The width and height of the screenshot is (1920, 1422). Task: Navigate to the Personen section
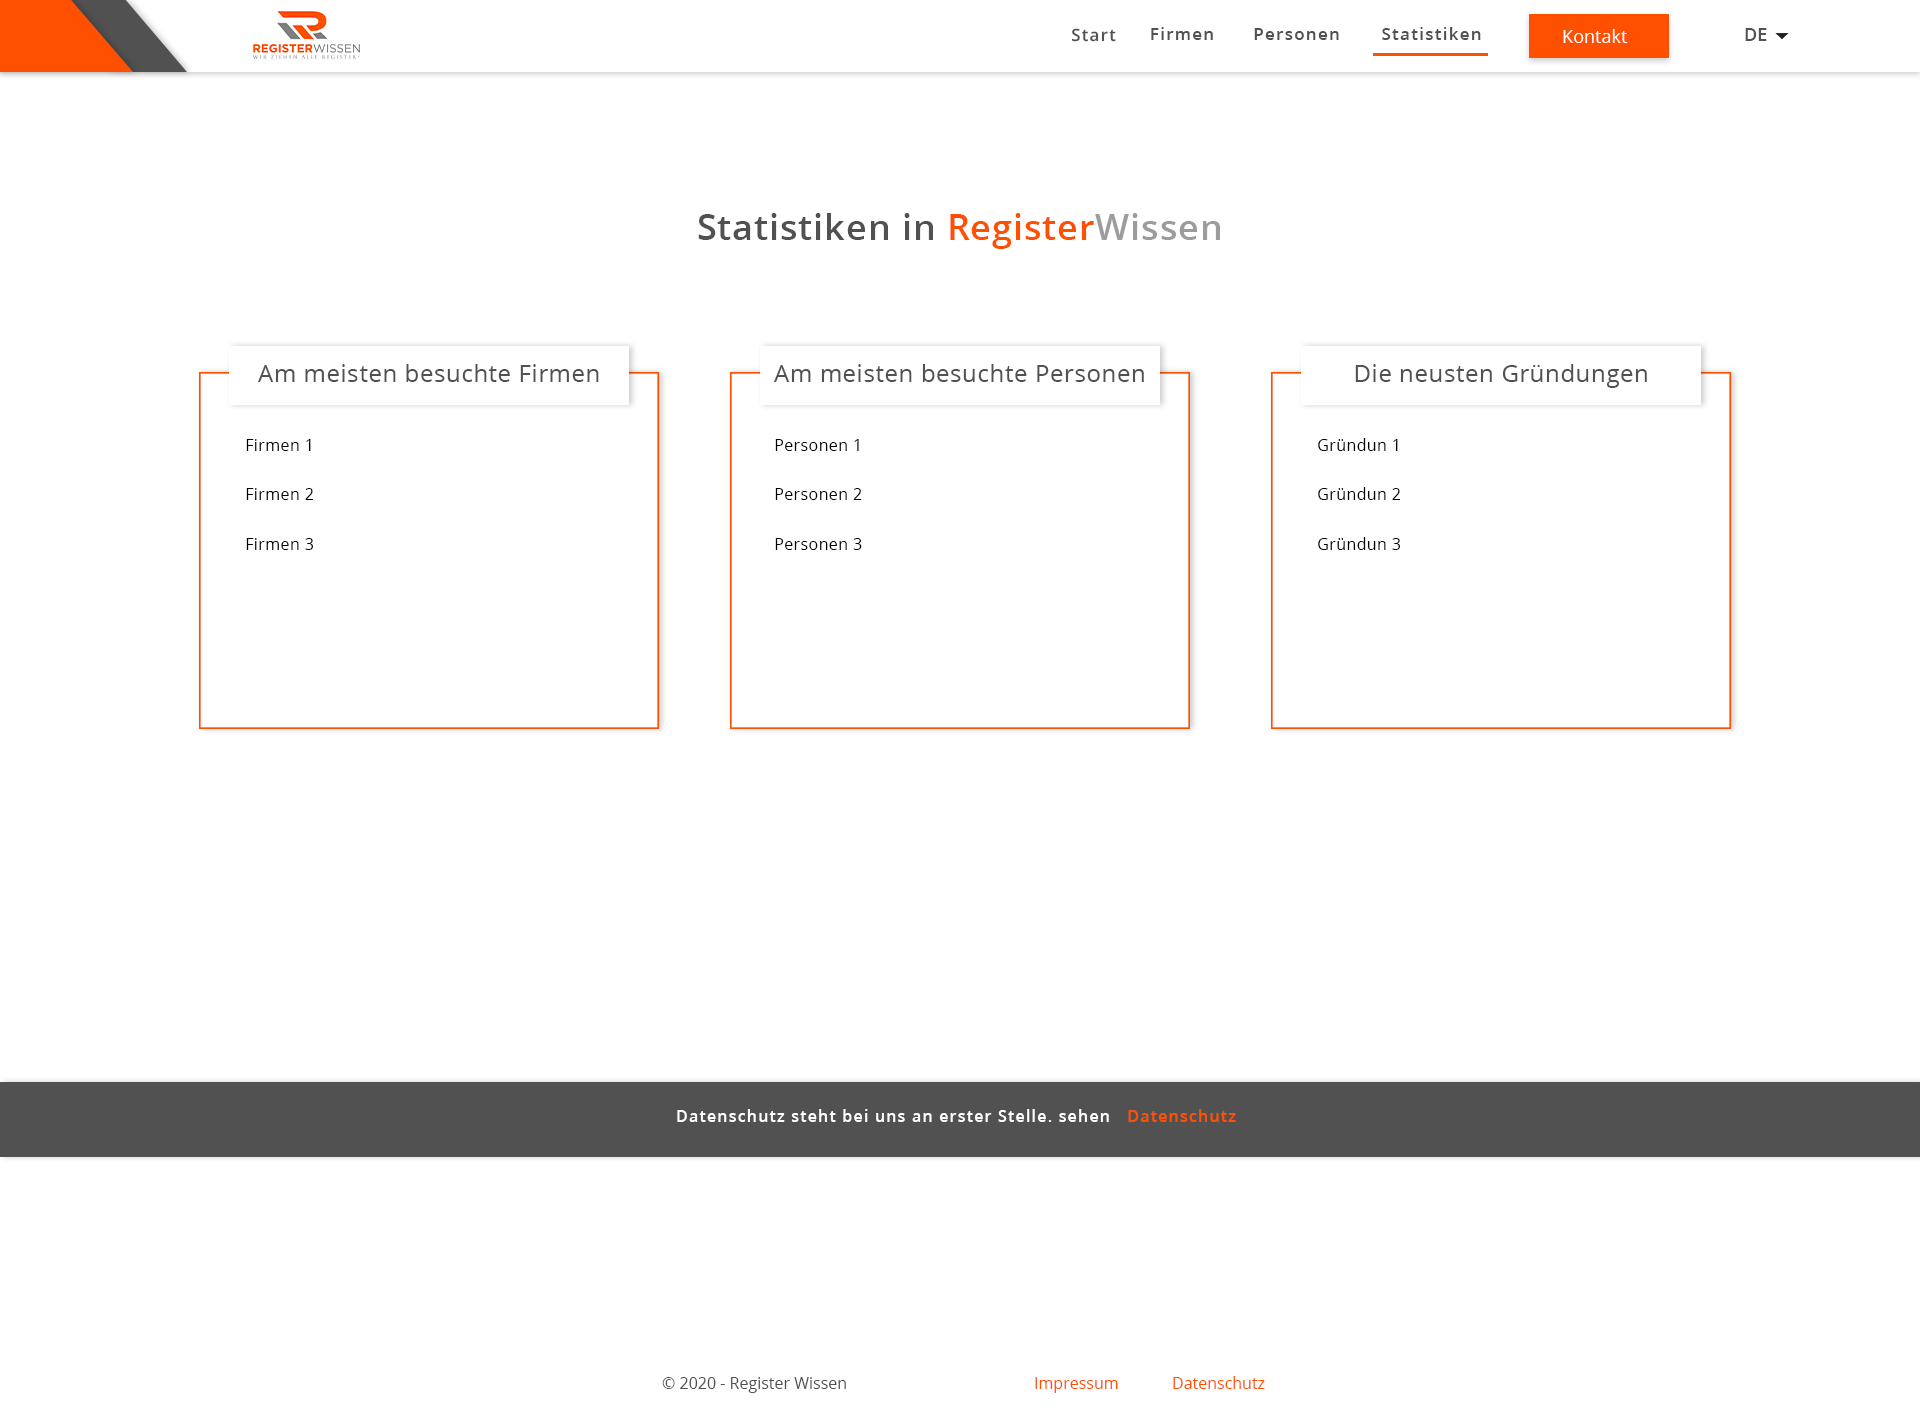[1296, 34]
